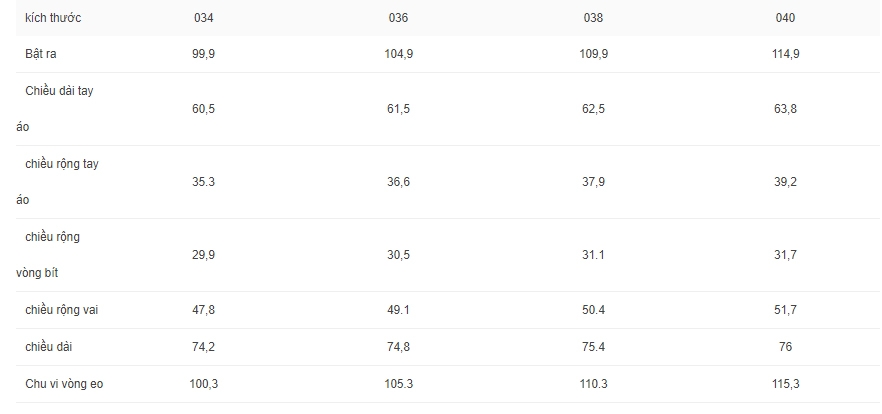This screenshot has height=414, width=882.
Task: Click shoulder width value 47,8
Action: pyautogui.click(x=203, y=310)
